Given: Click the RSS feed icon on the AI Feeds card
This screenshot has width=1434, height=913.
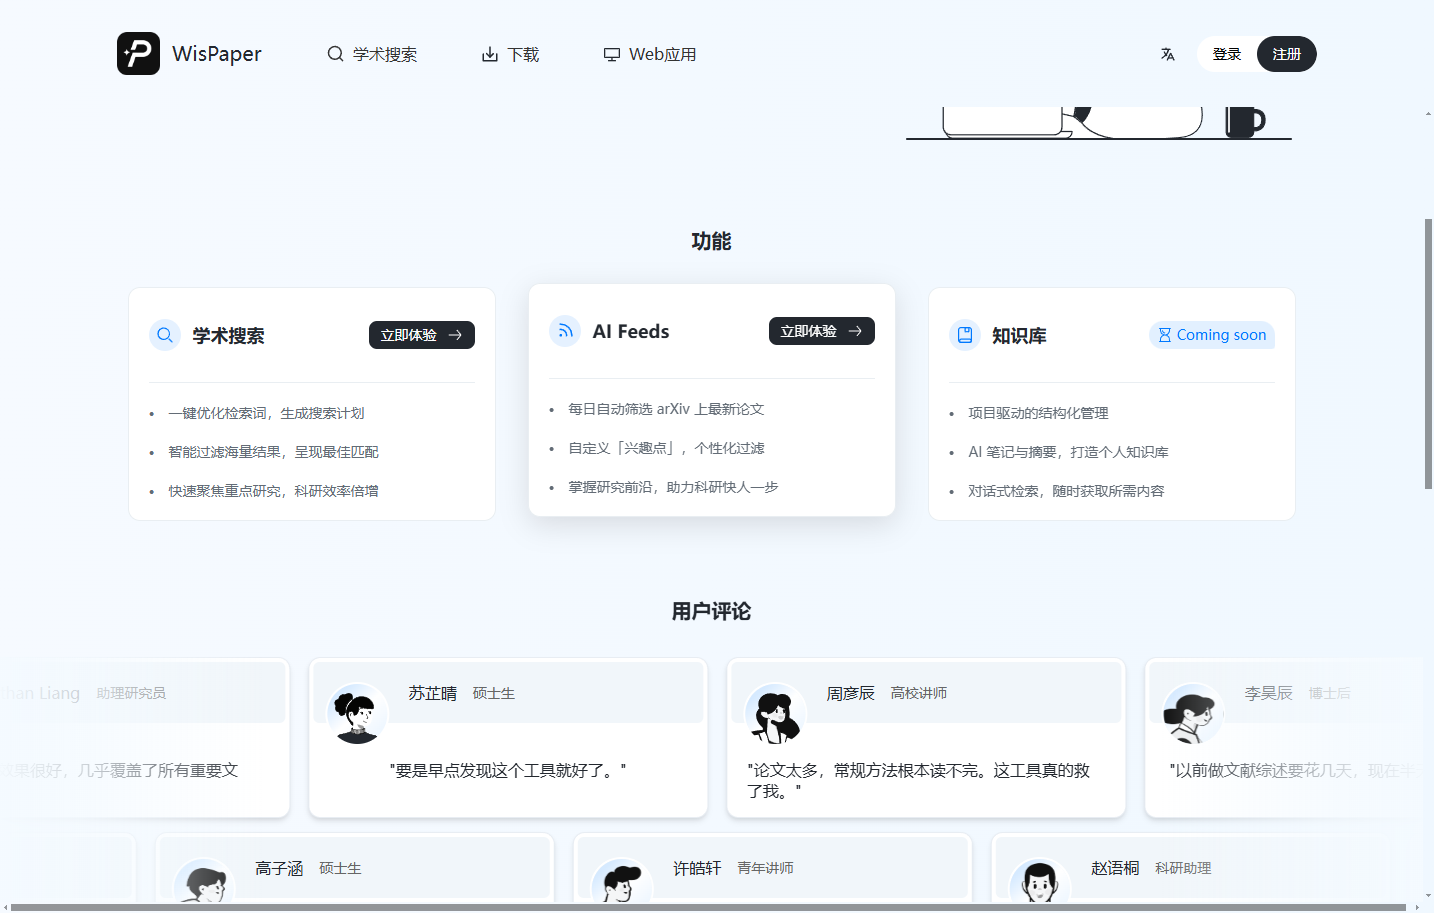Looking at the screenshot, I should point(564,330).
